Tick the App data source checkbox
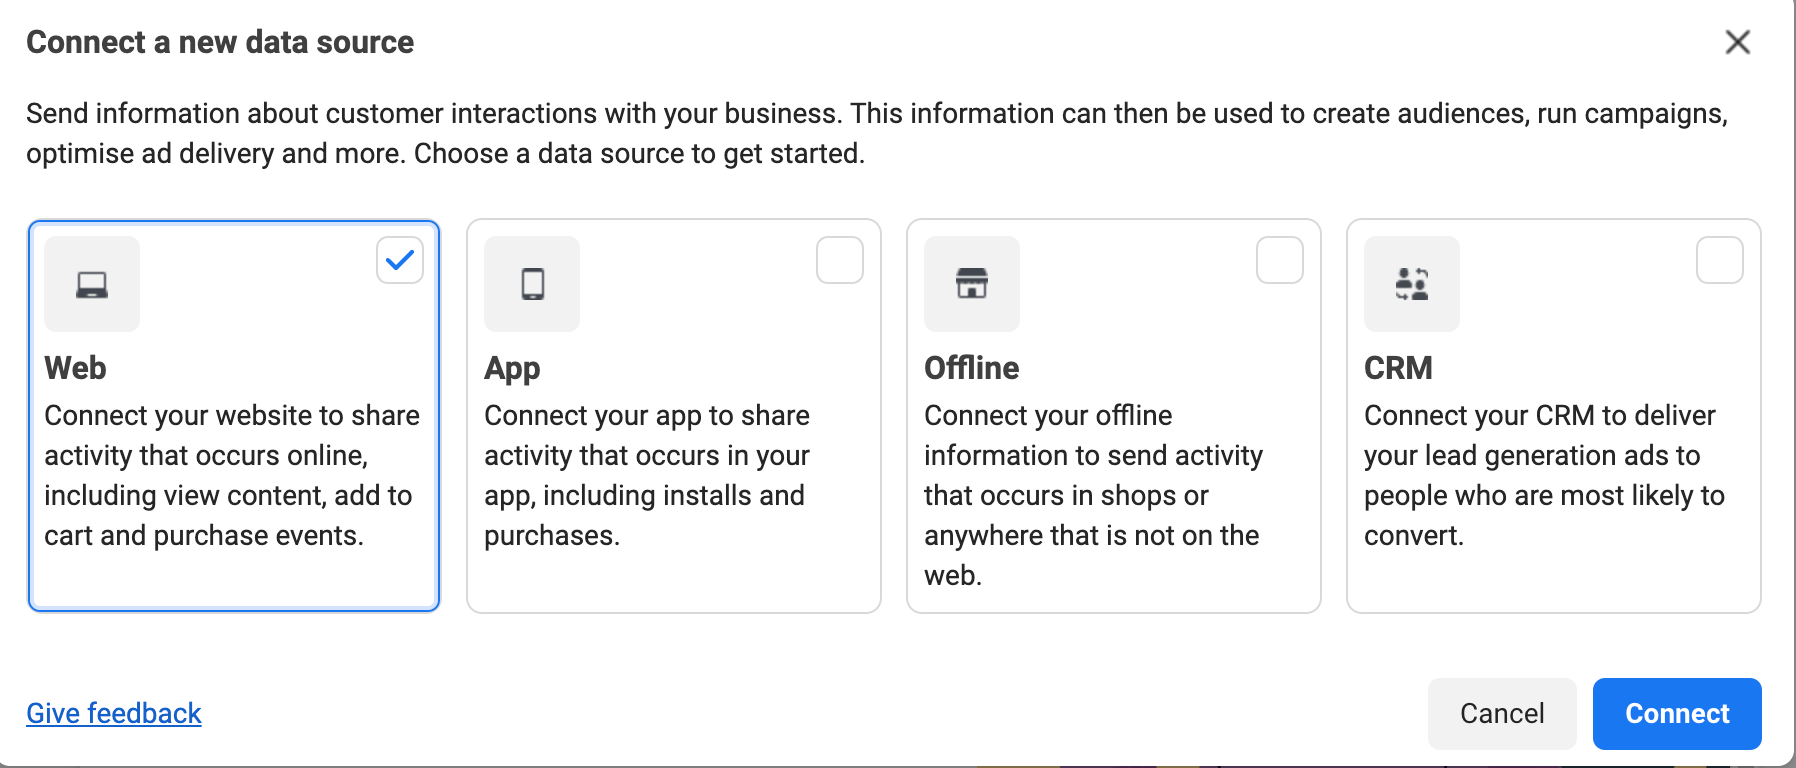 (x=840, y=260)
